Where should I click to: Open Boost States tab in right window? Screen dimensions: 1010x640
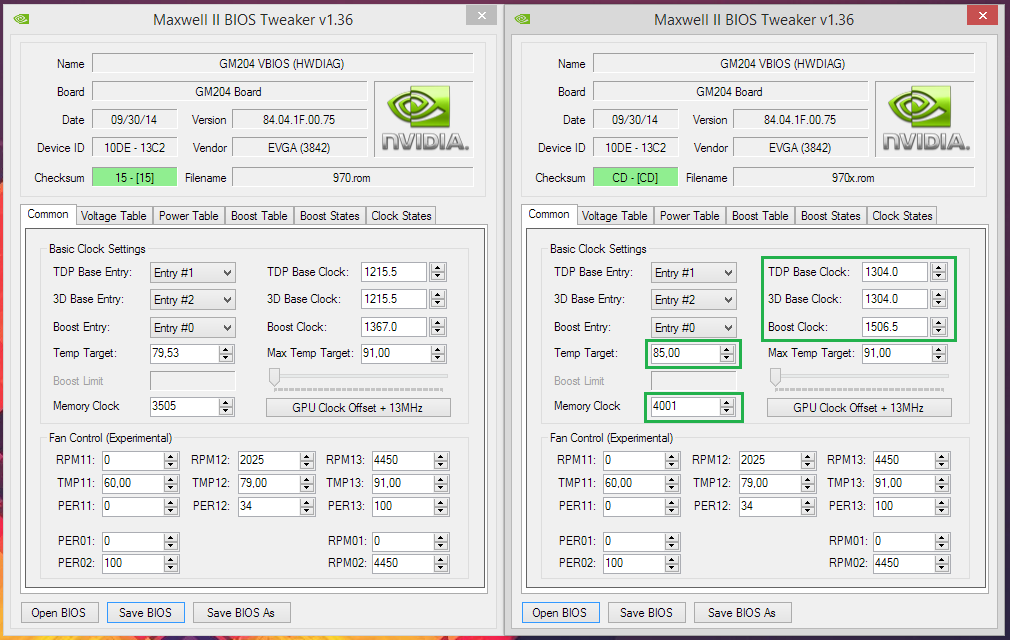click(x=831, y=216)
